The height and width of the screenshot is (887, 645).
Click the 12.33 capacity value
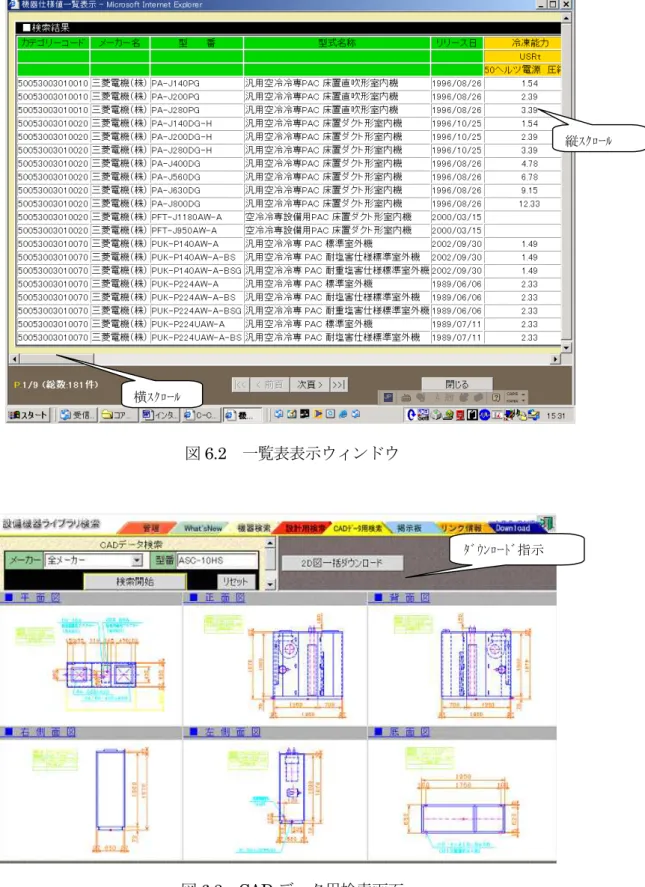tap(529, 204)
